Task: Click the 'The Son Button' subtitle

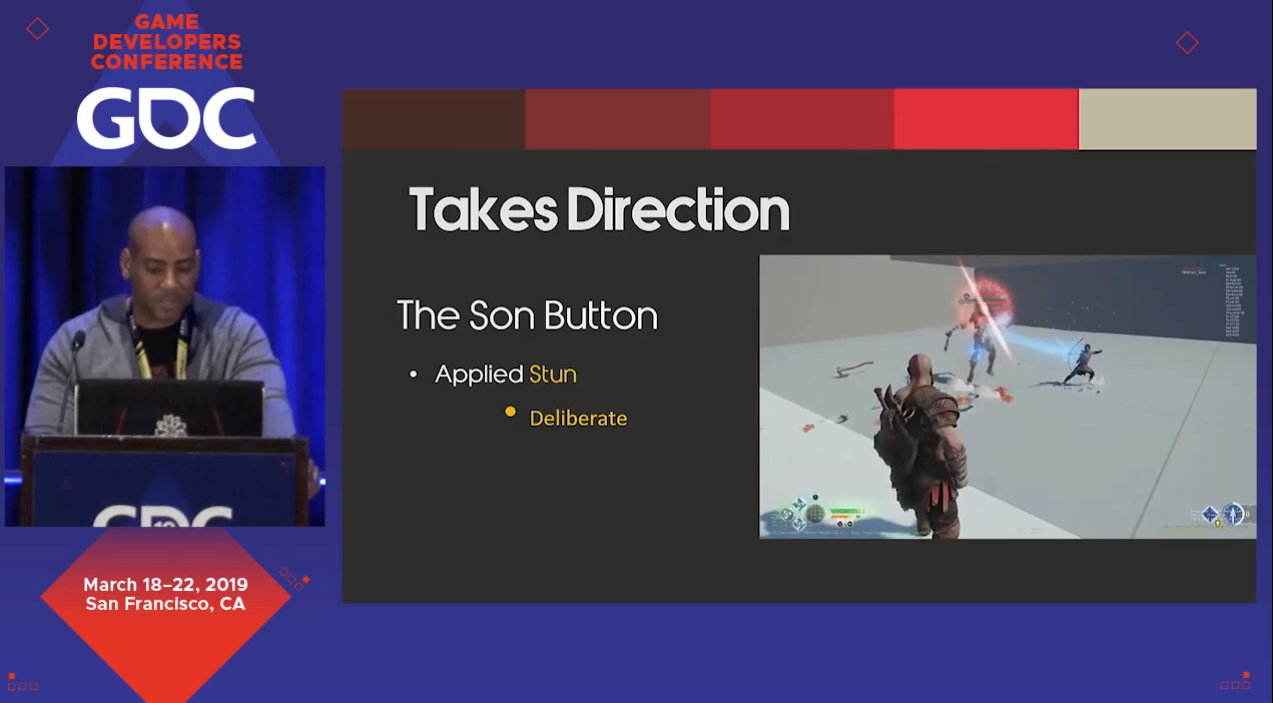Action: coord(527,316)
